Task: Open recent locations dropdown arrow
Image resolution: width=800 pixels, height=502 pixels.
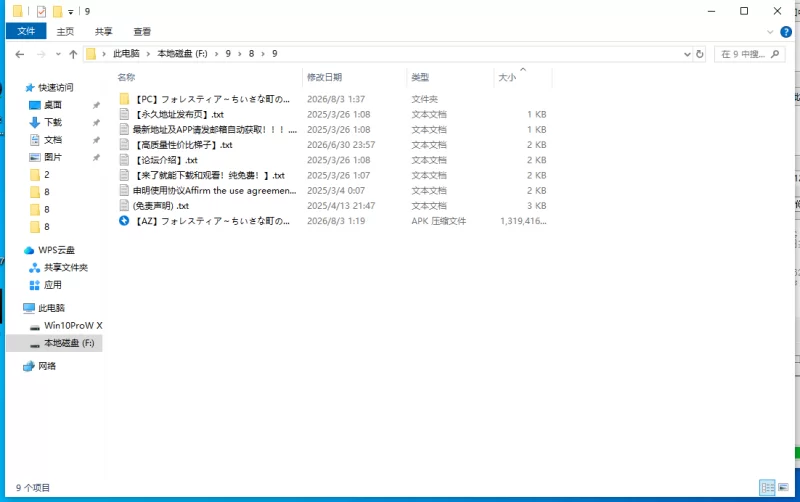Action: (x=58, y=54)
